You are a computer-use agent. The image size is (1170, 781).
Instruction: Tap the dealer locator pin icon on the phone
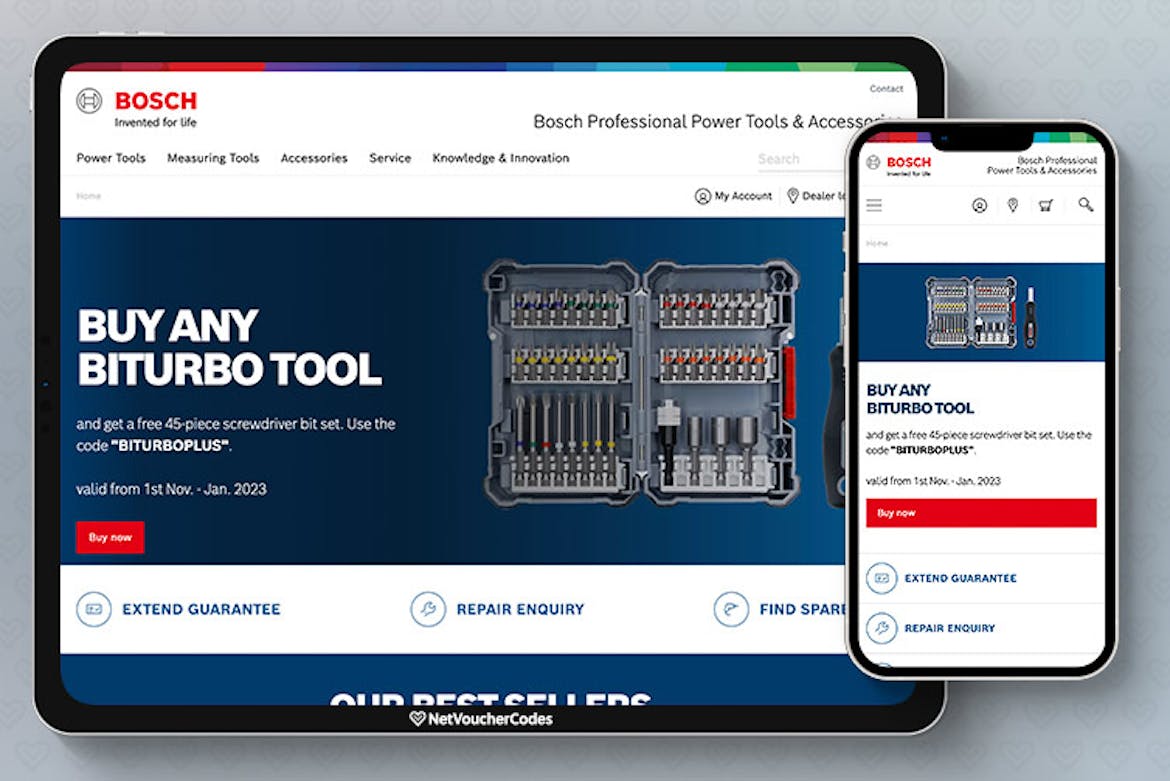(x=1011, y=205)
